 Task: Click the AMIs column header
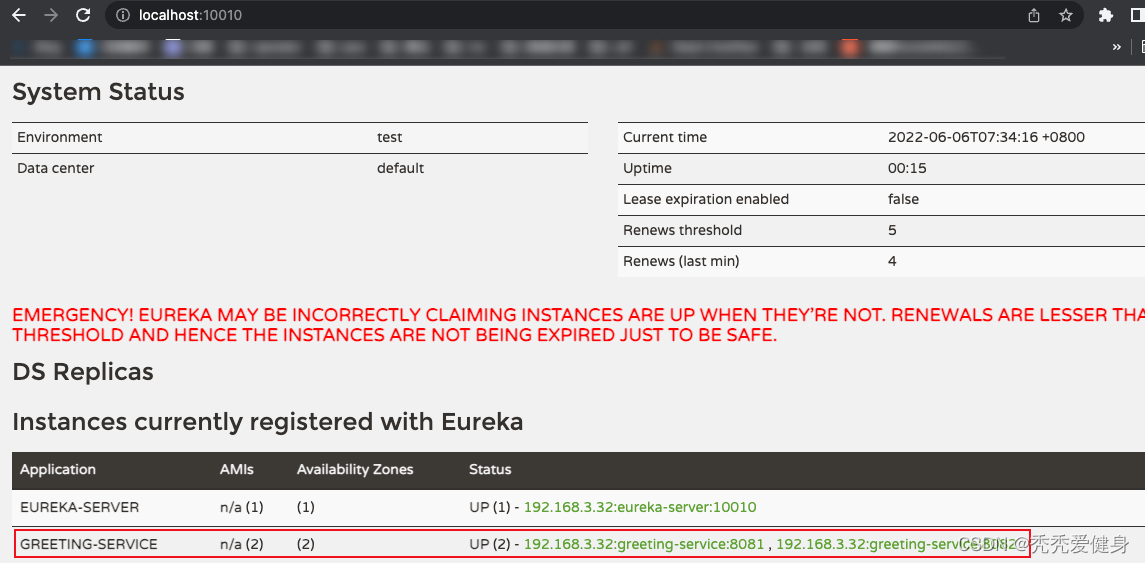tap(237, 470)
